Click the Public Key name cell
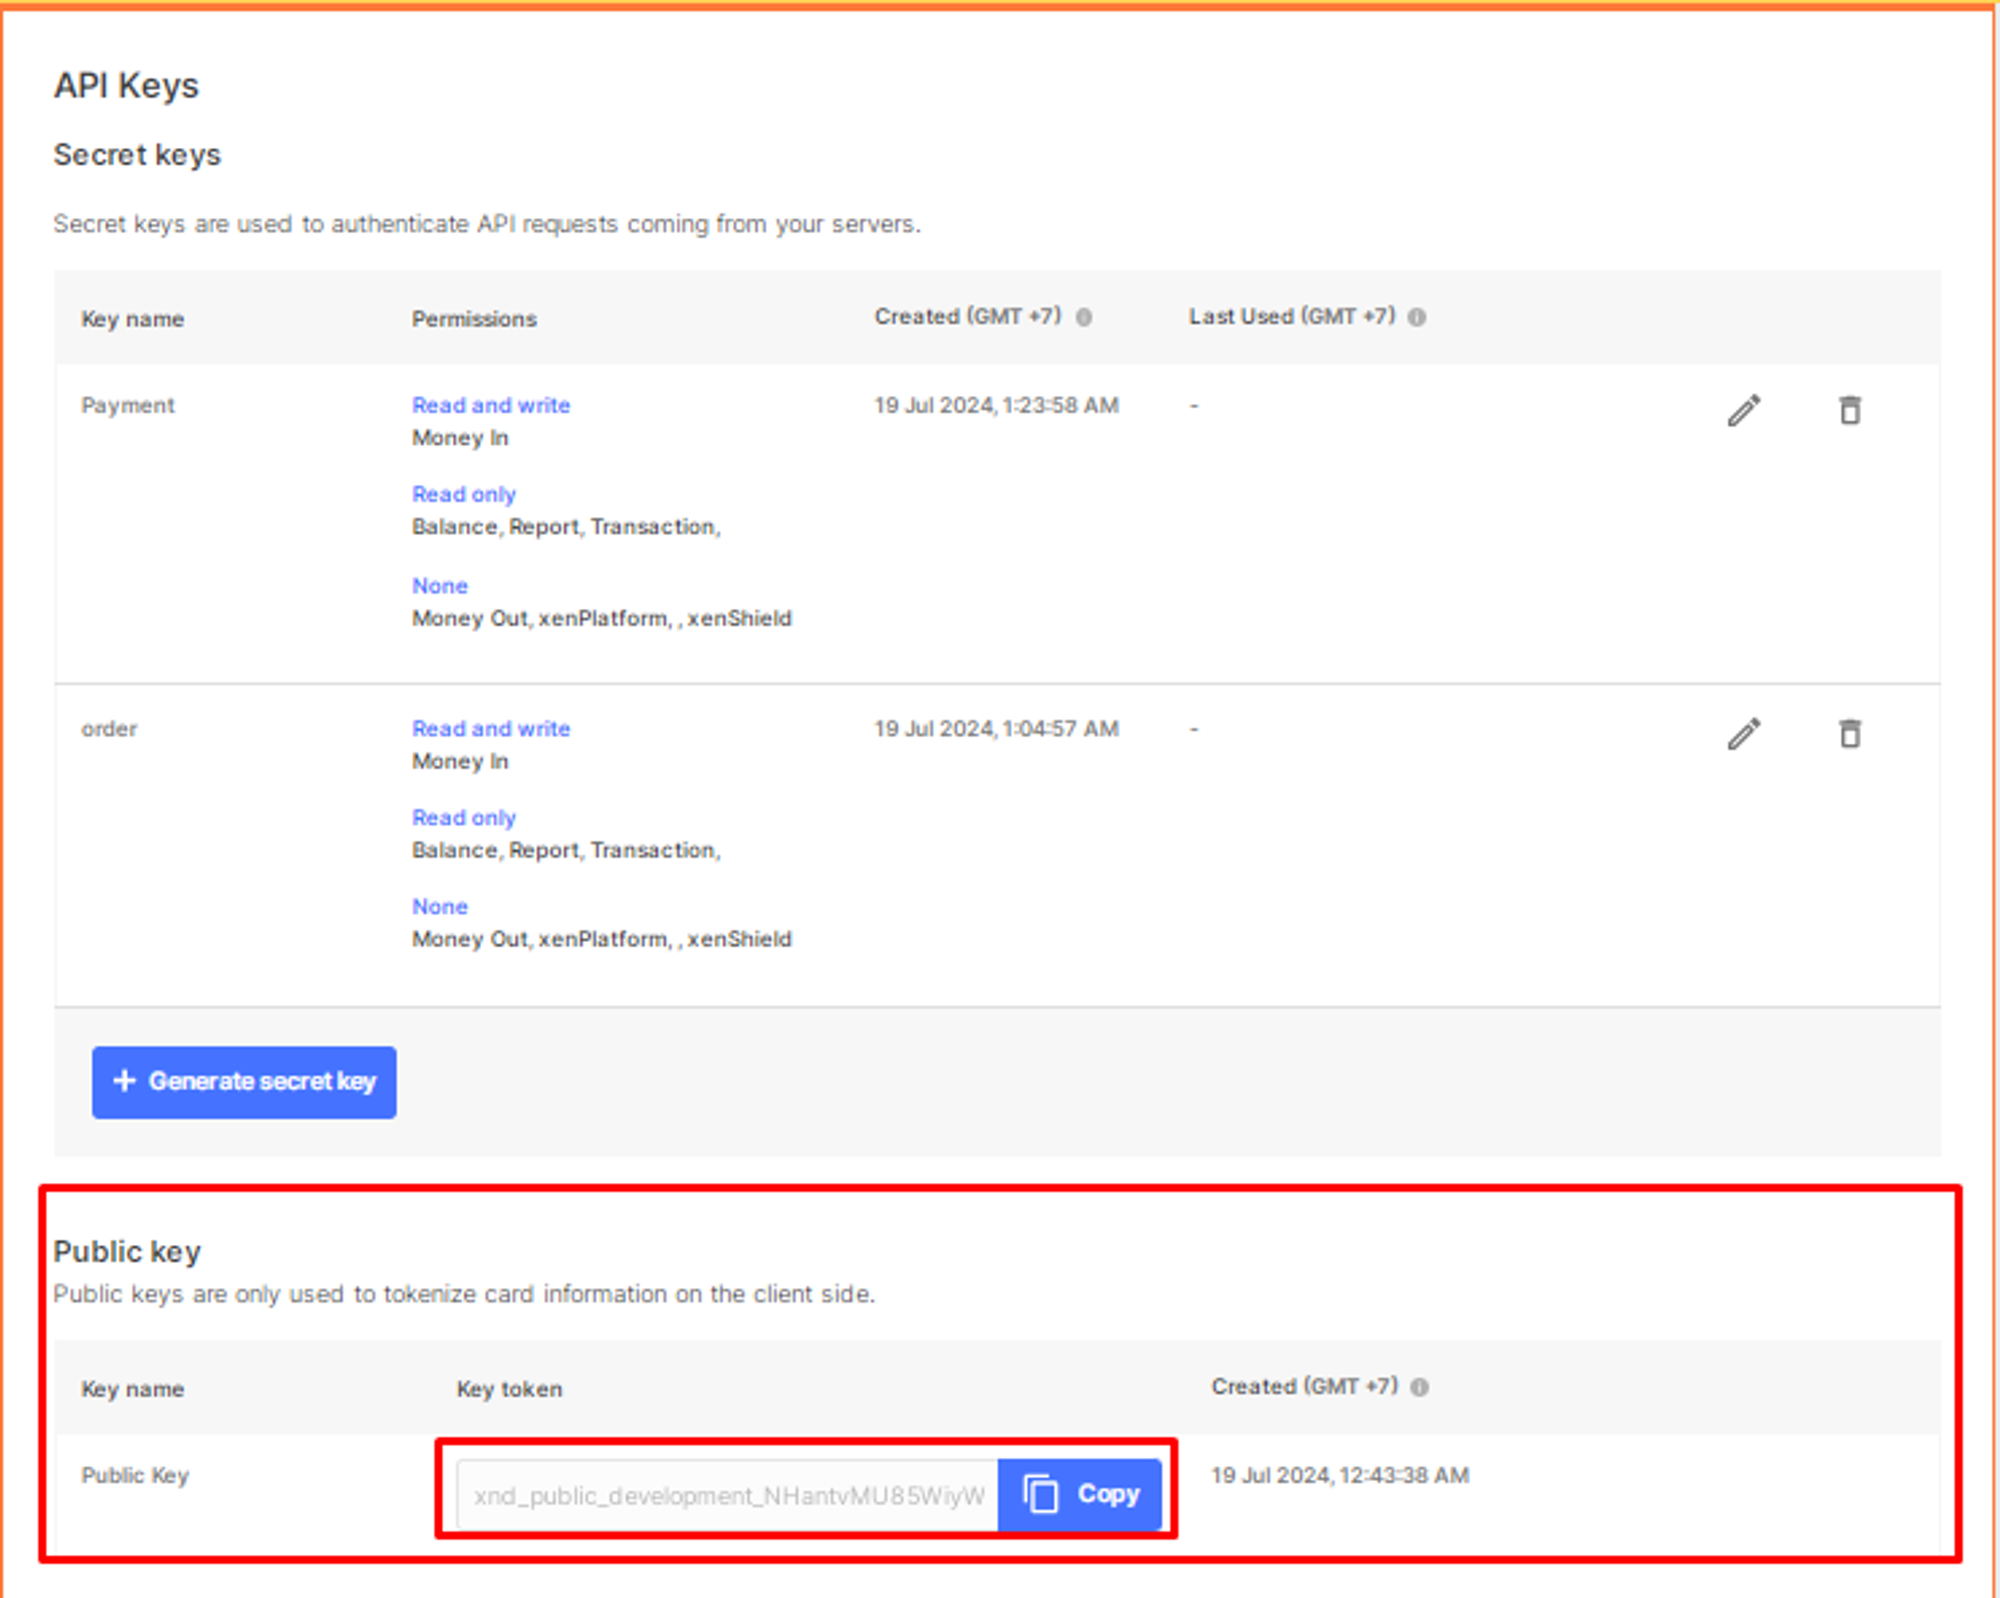 point(135,1475)
